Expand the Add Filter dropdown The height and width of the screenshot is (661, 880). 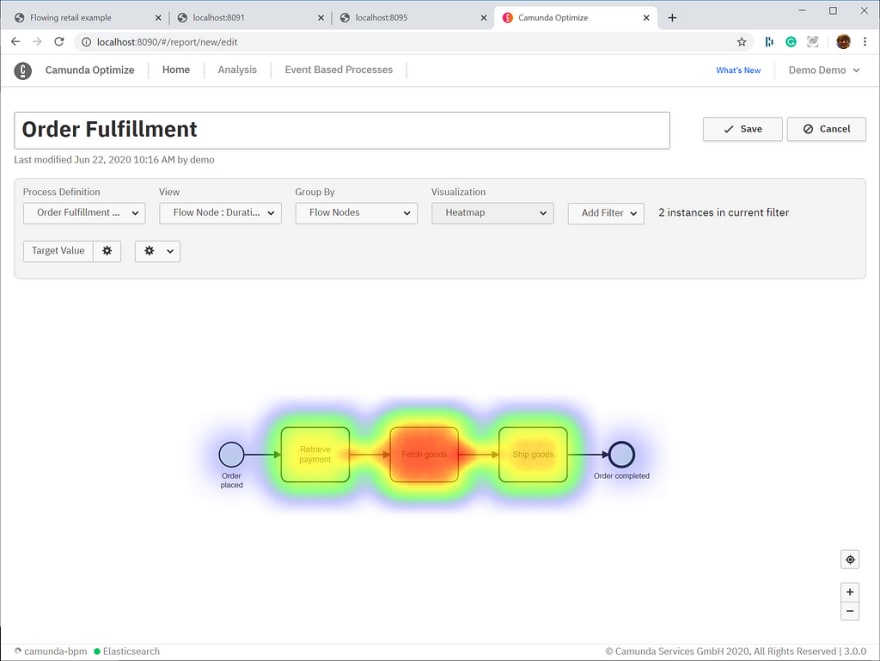coord(606,213)
